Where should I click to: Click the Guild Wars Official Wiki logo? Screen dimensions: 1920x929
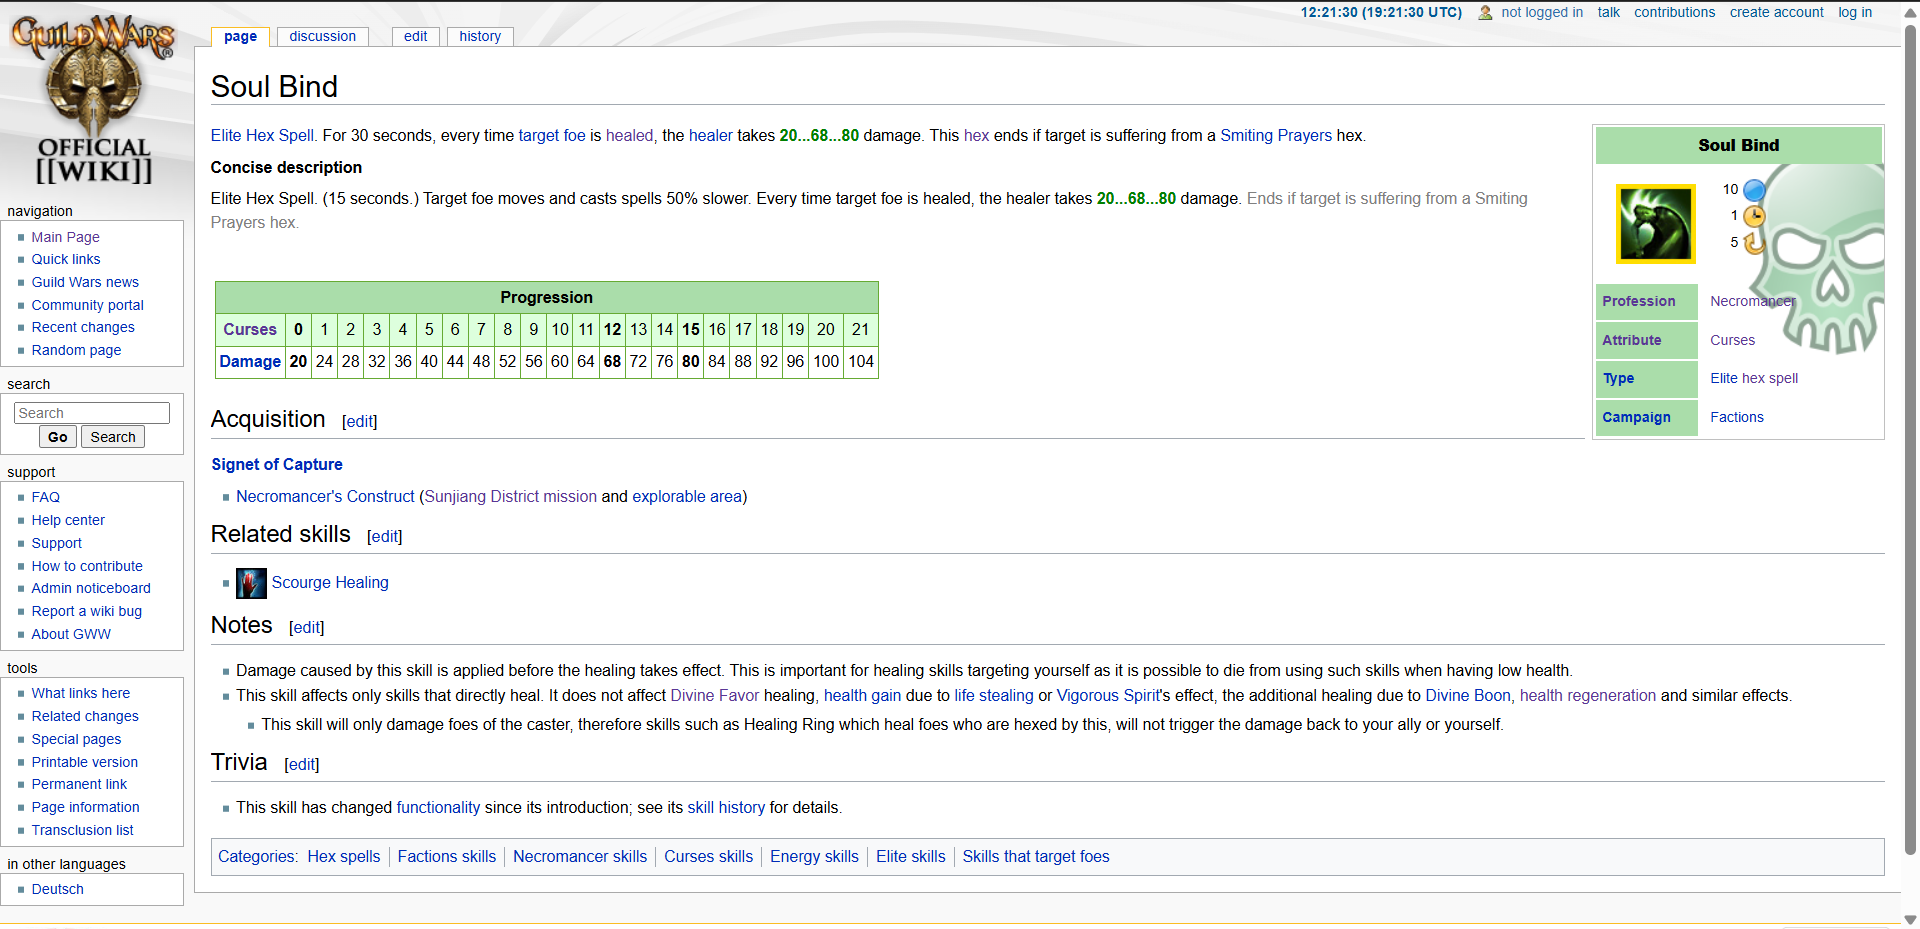[x=94, y=100]
